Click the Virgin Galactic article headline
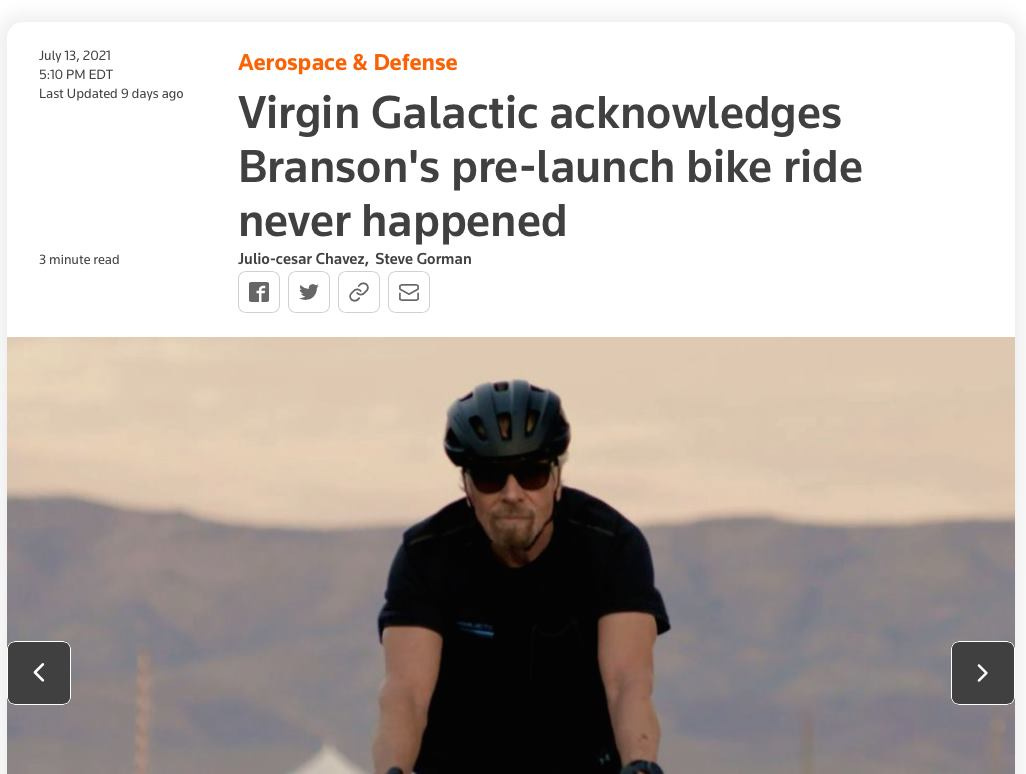This screenshot has height=774, width=1026. pyautogui.click(x=550, y=166)
